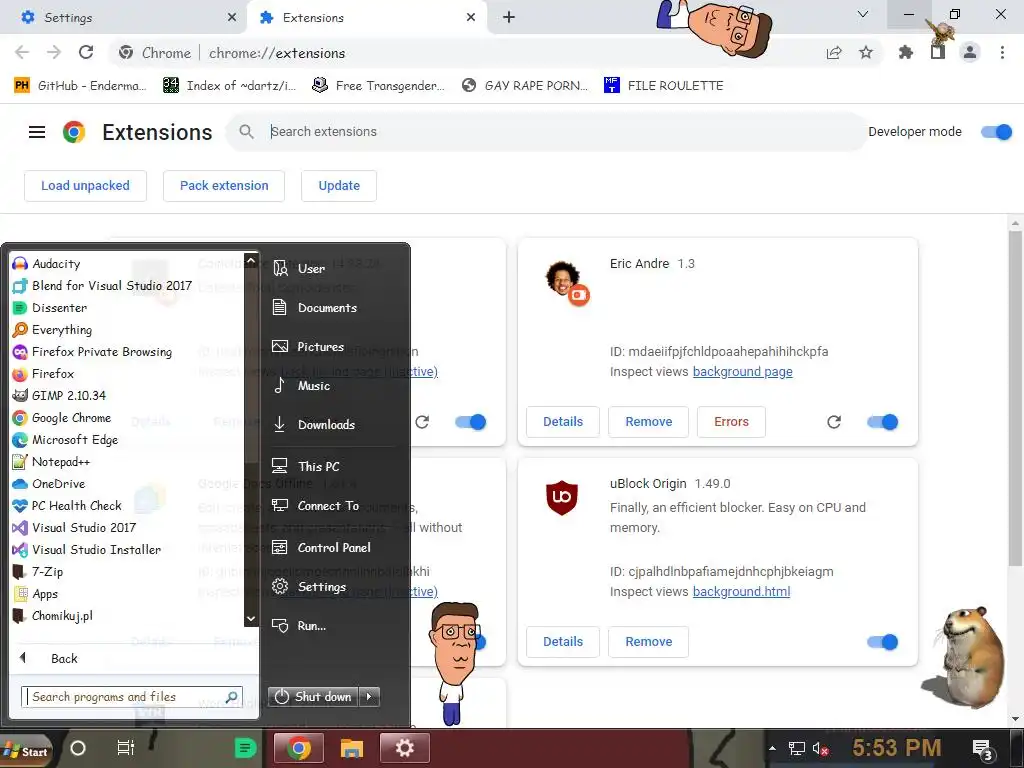
Task: Open uBlock Origin background.html link
Action: click(x=741, y=592)
